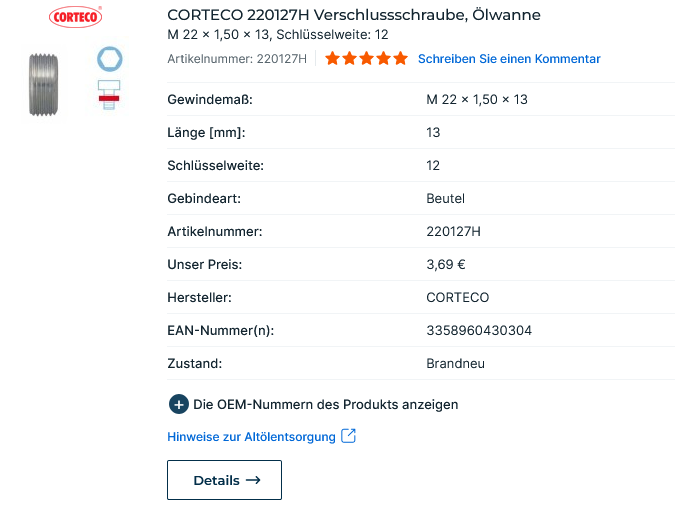Open Hinweise zur Altölentsorgung link
This screenshot has height=505, width=675.
point(251,437)
